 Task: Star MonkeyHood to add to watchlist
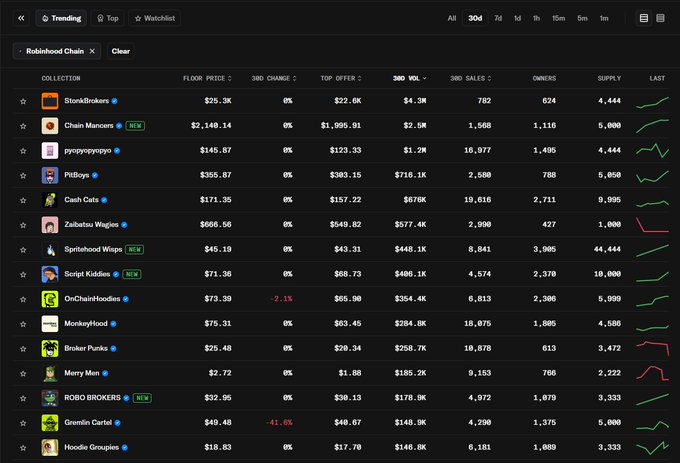tap(23, 324)
